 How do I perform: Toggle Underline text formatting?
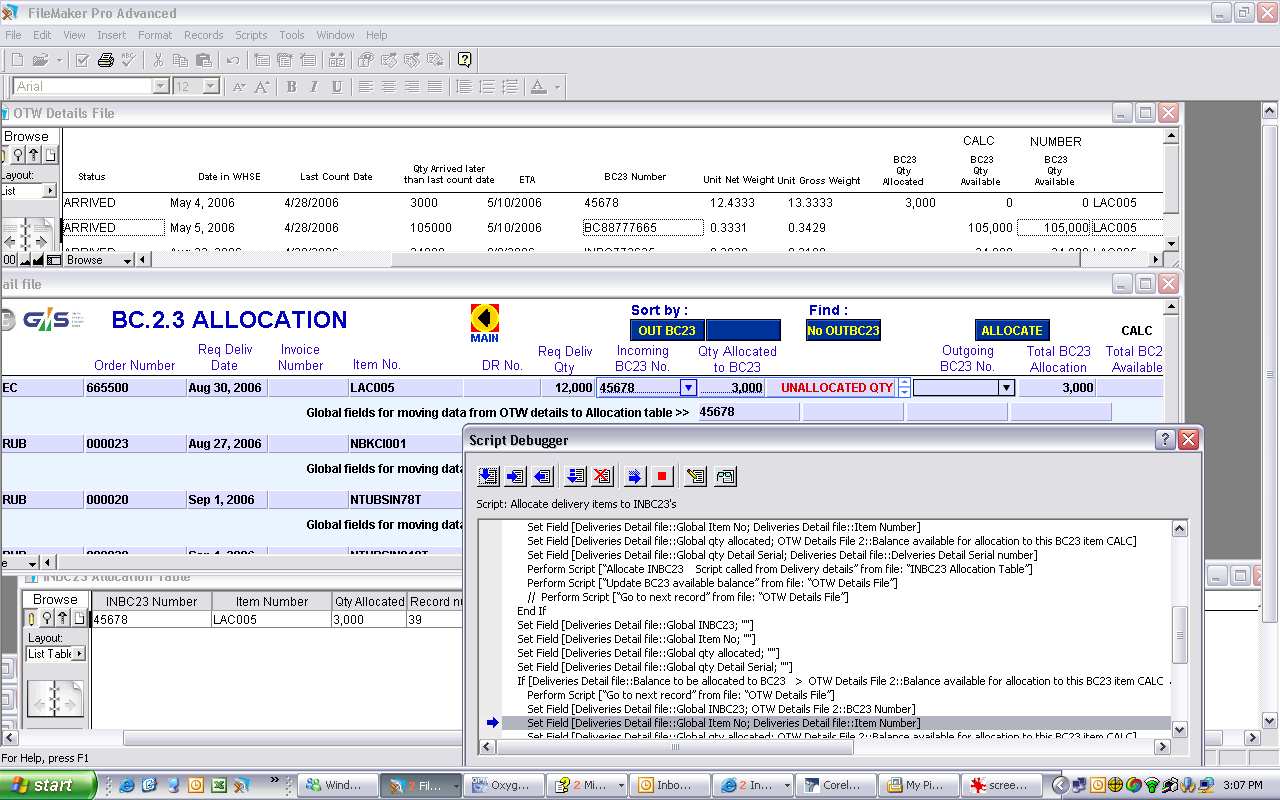337,87
